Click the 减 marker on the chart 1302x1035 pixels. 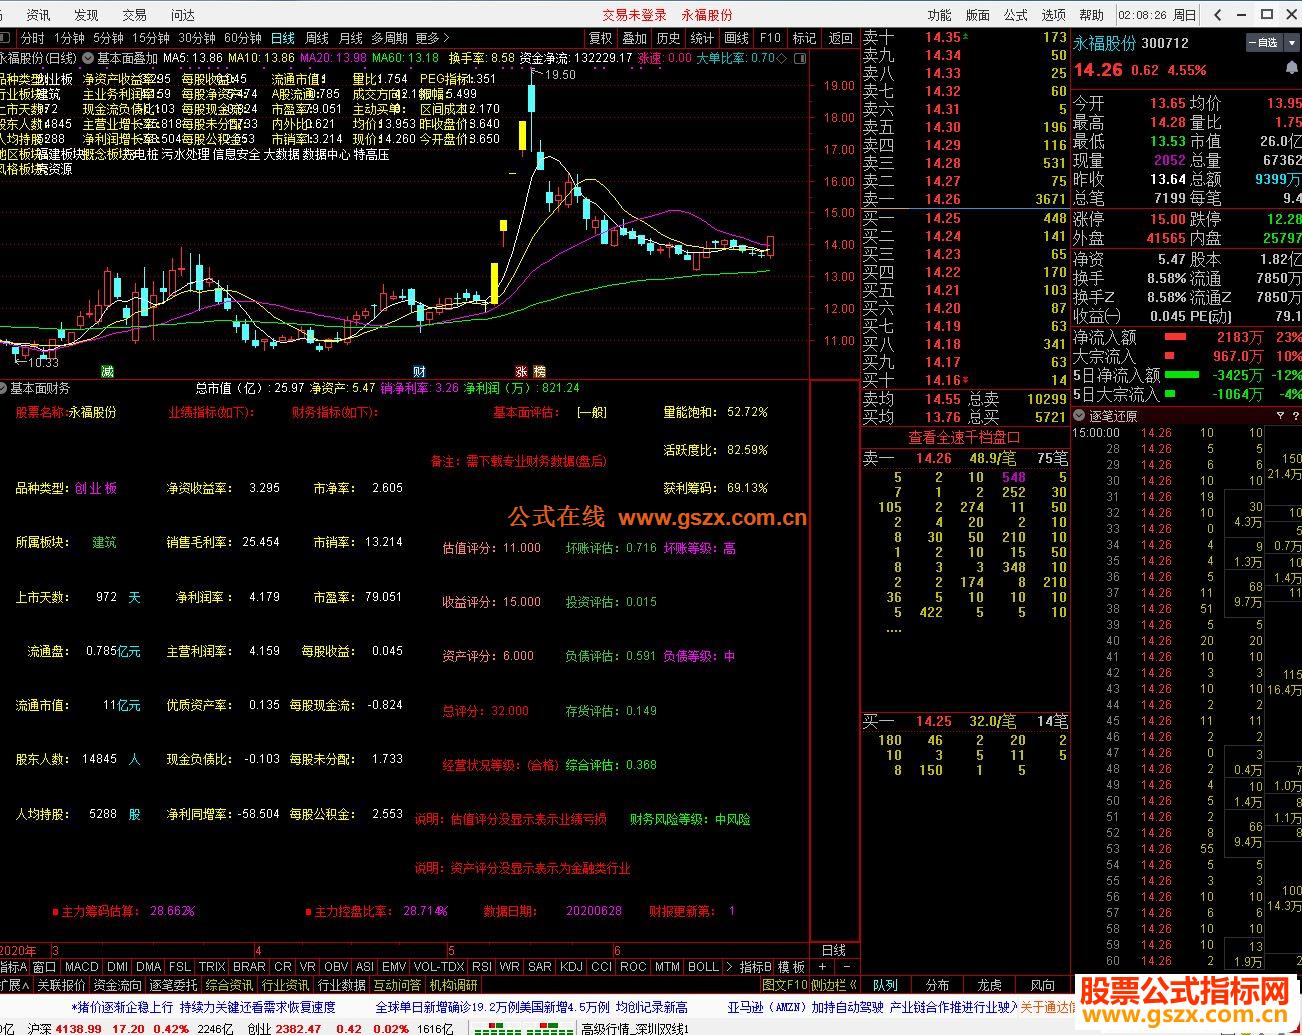pyautogui.click(x=108, y=371)
